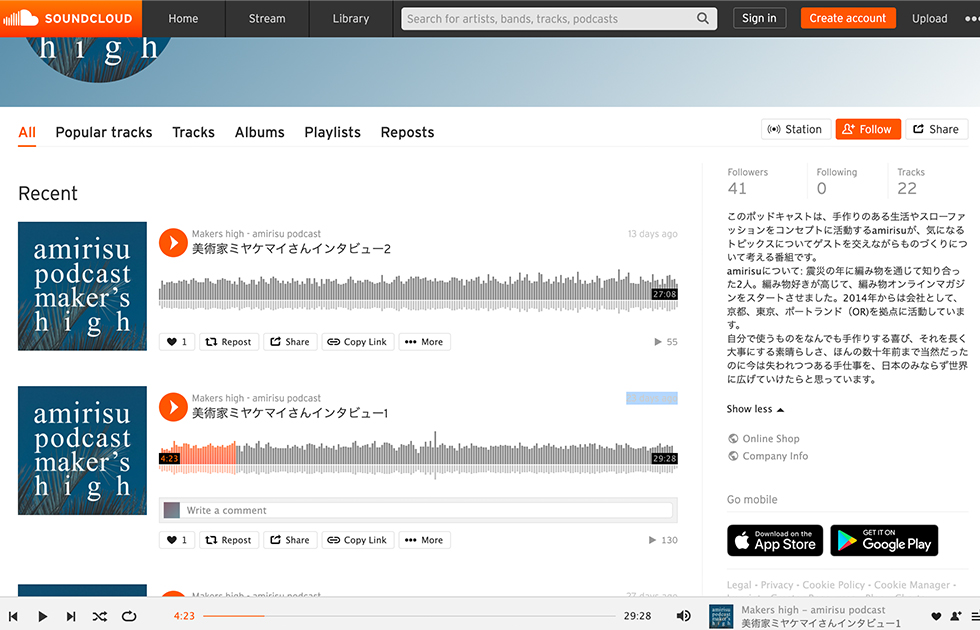The height and width of the screenshot is (630, 980).
Task: Play the インタビュー1 track
Action: [x=173, y=407]
